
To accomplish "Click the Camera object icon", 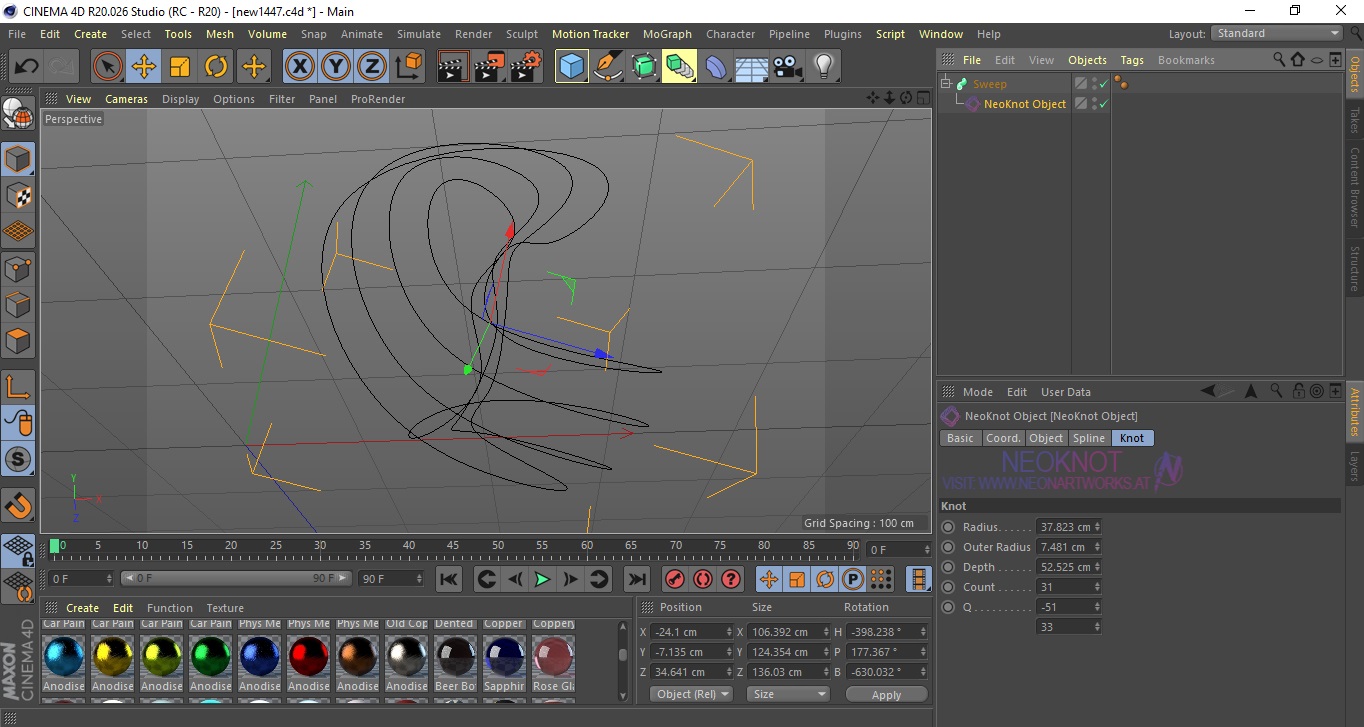I will (788, 67).
